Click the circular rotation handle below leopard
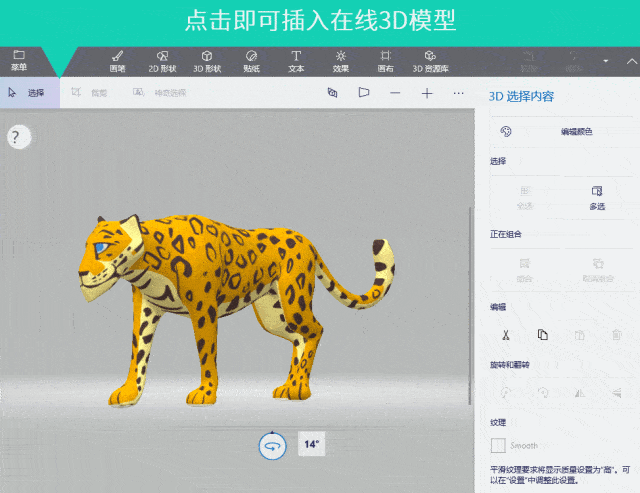The height and width of the screenshot is (493, 640). 272,446
